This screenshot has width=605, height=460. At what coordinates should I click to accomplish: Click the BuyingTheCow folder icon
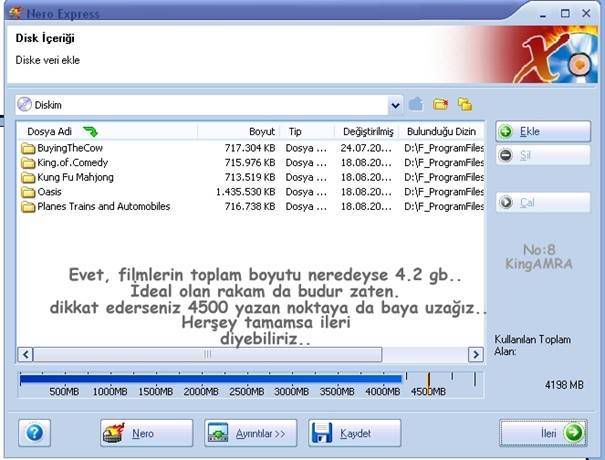point(28,148)
